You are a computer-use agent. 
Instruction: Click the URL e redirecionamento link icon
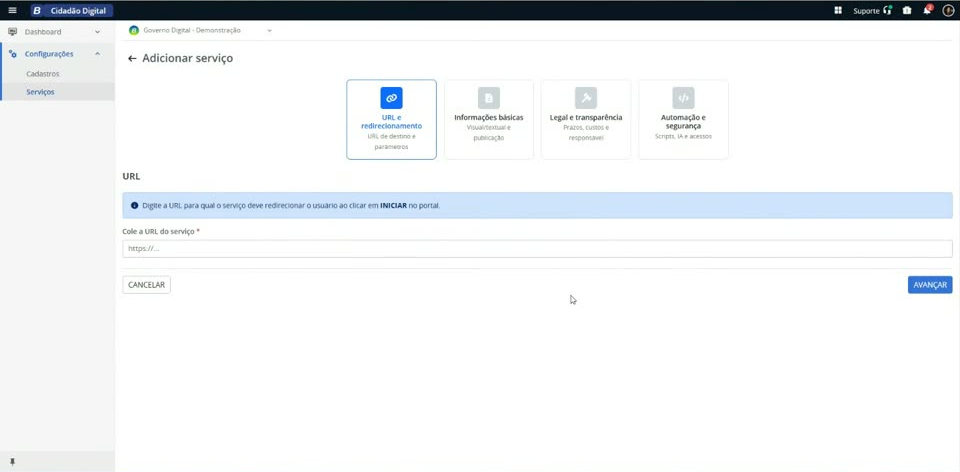coord(391,98)
